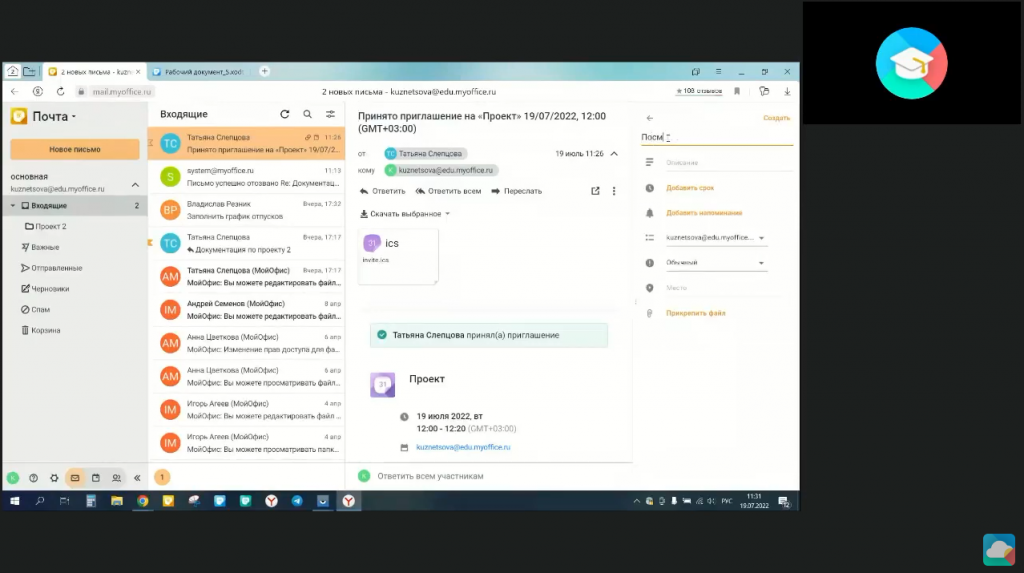
Task: Open the task list kuznetsova@edu.myoffice dropdown
Action: [x=715, y=238]
